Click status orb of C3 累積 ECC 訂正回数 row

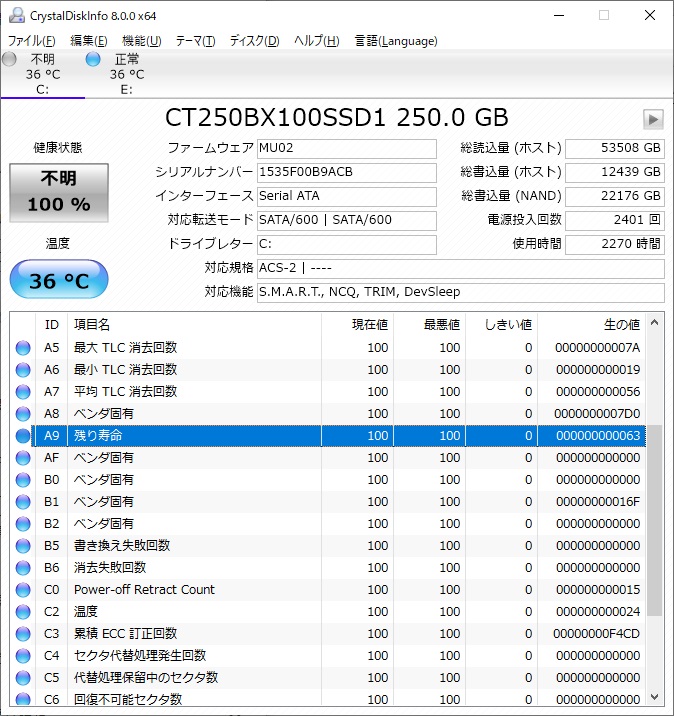click(23, 634)
